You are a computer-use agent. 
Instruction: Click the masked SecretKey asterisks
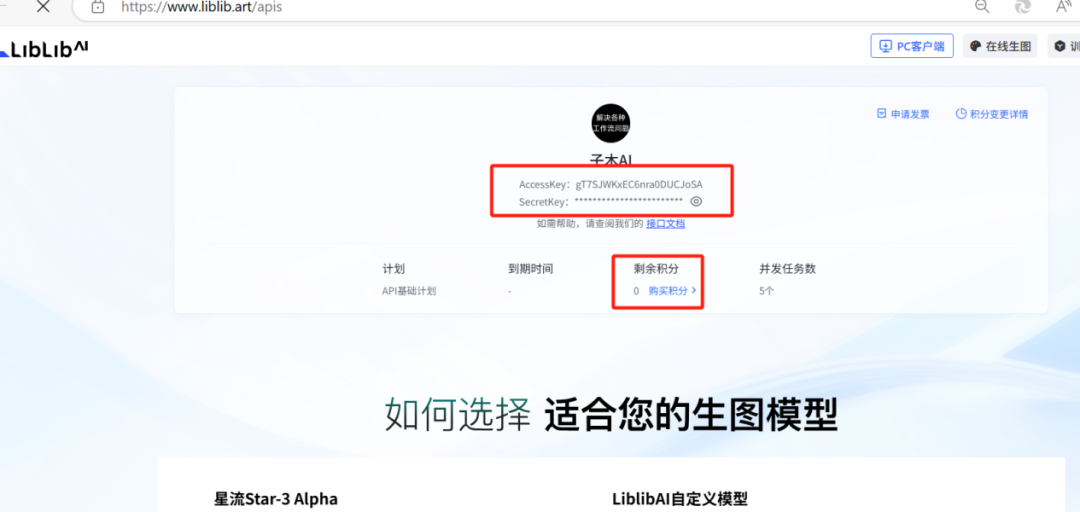click(629, 201)
